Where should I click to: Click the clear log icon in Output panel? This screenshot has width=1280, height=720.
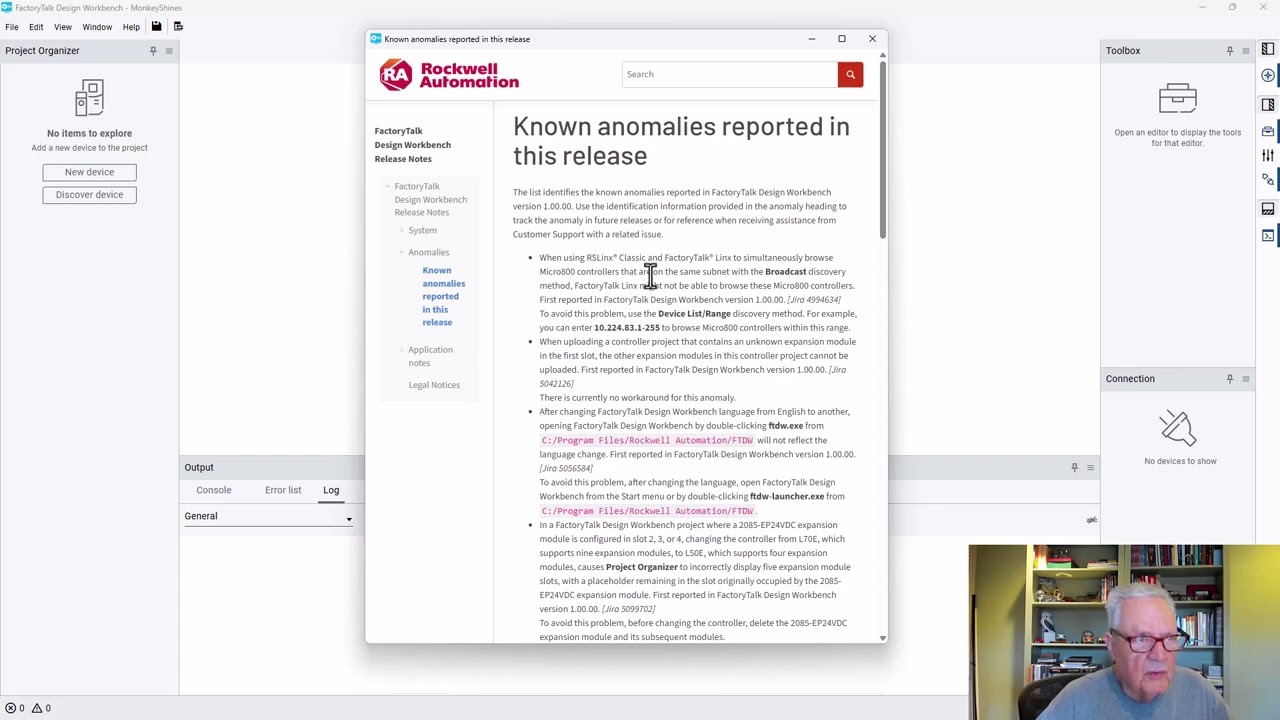[1091, 519]
